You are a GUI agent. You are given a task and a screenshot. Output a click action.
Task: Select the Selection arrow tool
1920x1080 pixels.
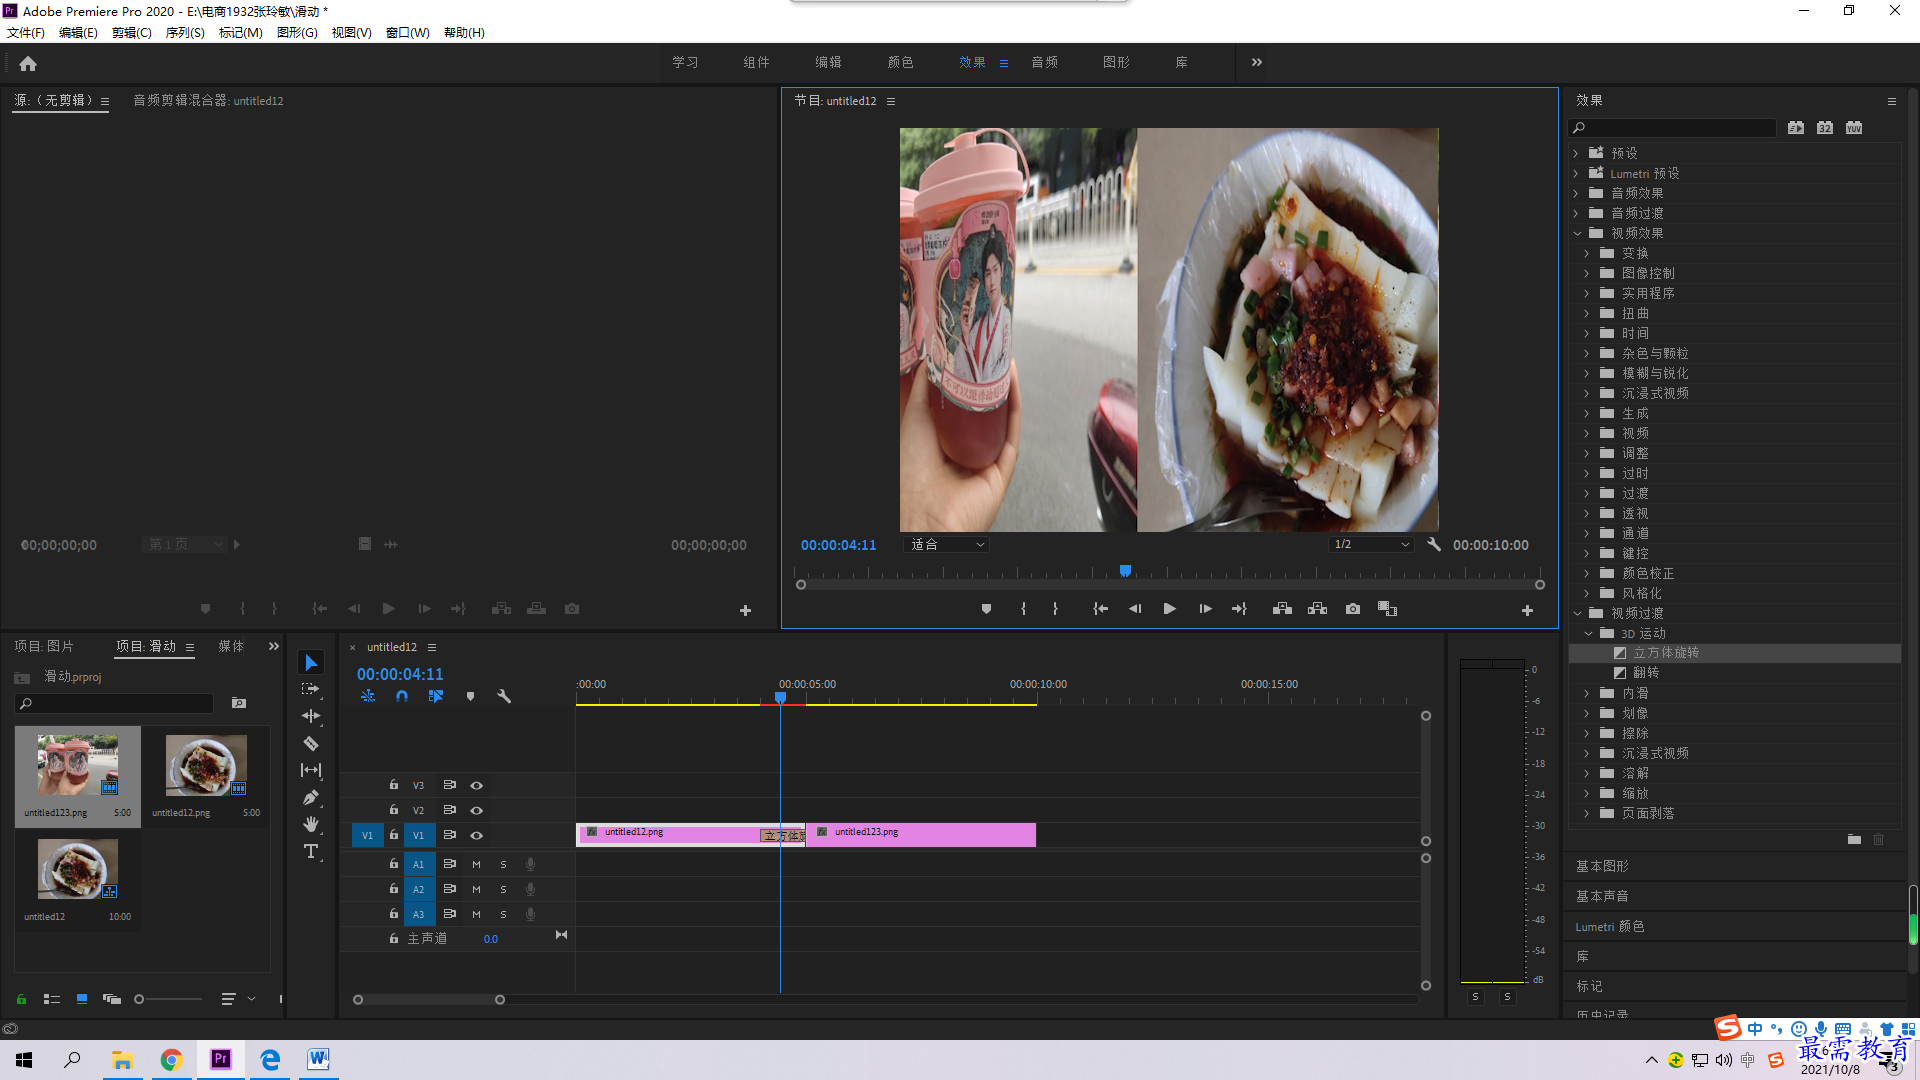point(311,663)
